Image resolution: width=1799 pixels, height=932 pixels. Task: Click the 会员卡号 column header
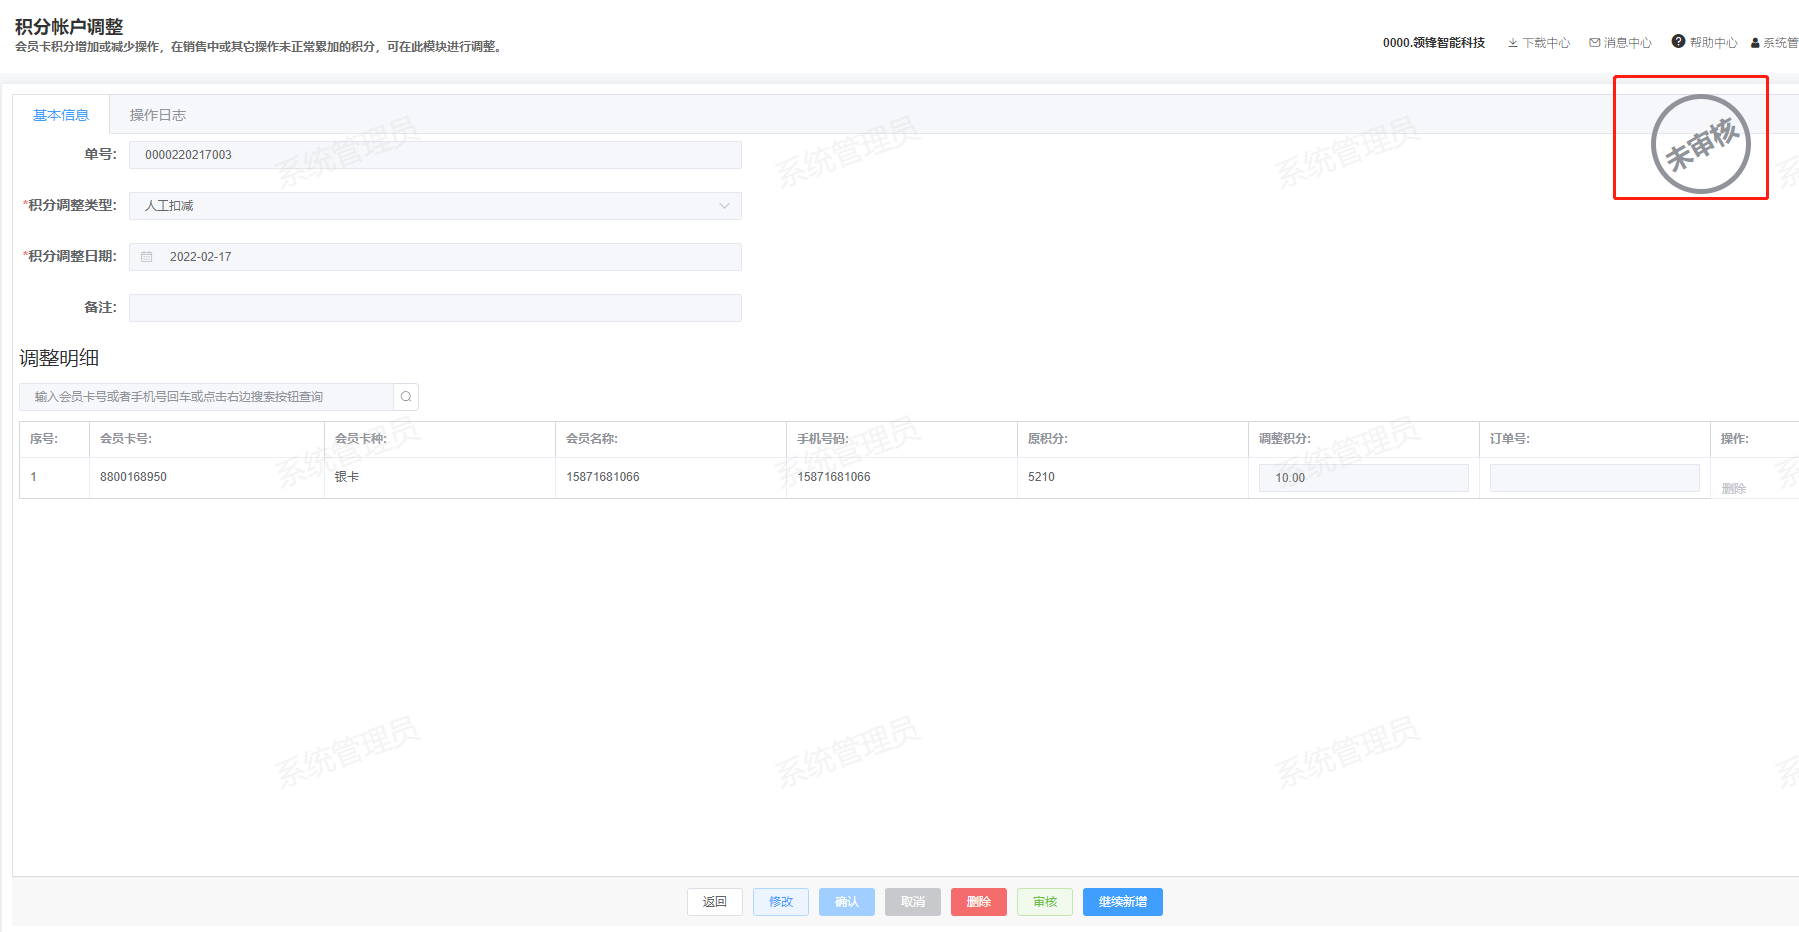pos(126,439)
